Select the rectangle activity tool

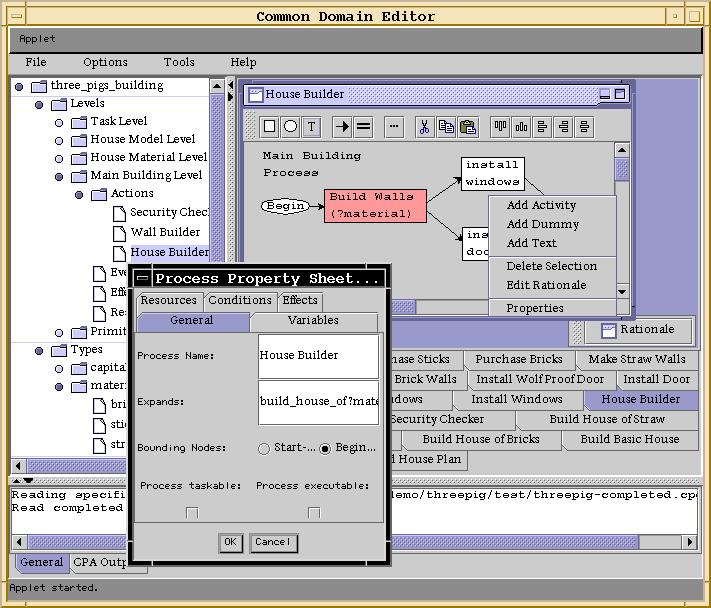270,127
